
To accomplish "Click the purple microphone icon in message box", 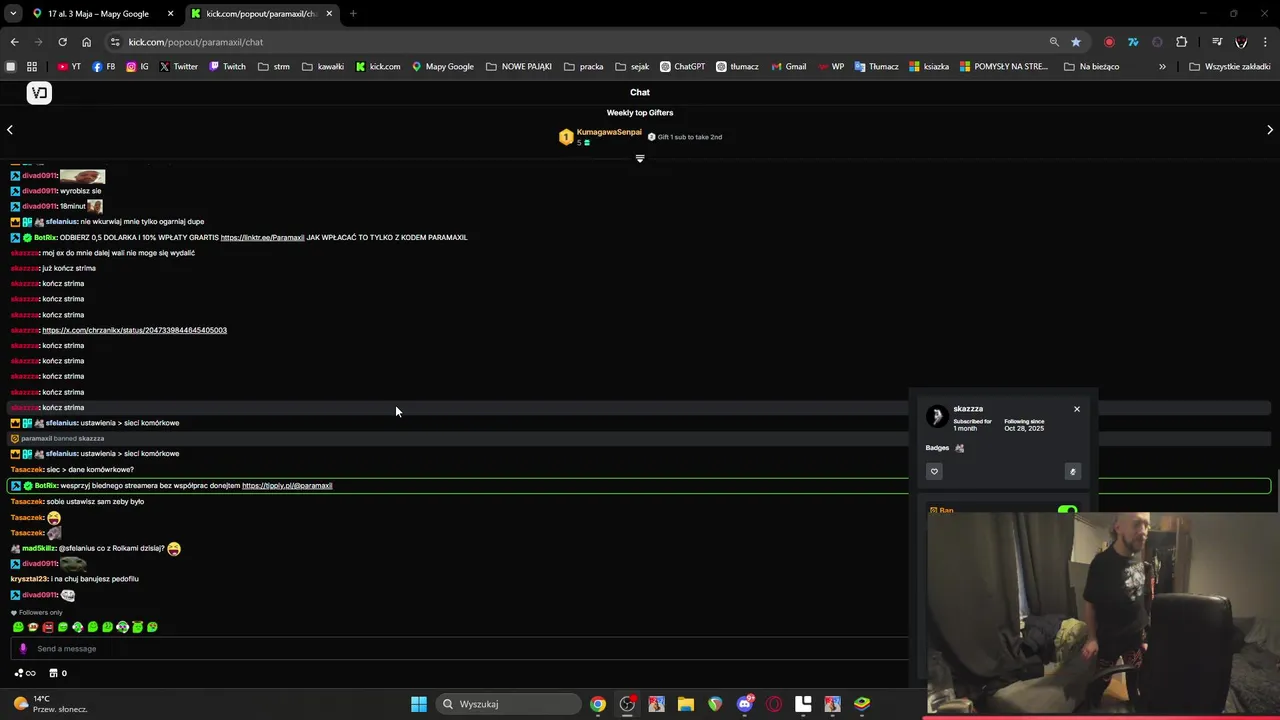I will pos(23,649).
